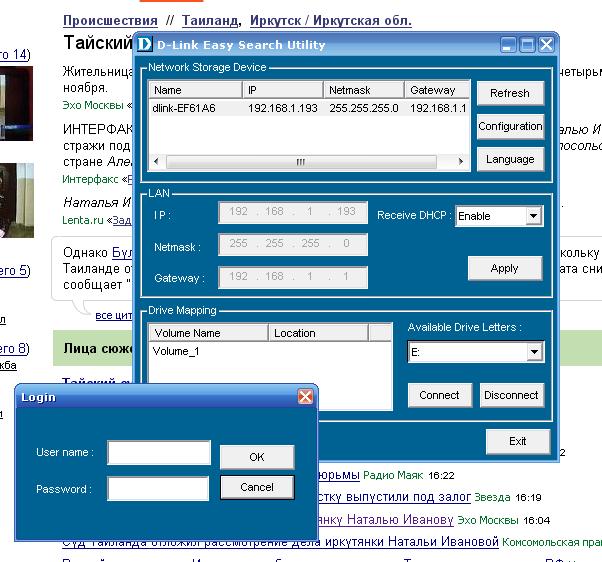Open headline about Наталью Иванову 16:04

(386, 519)
